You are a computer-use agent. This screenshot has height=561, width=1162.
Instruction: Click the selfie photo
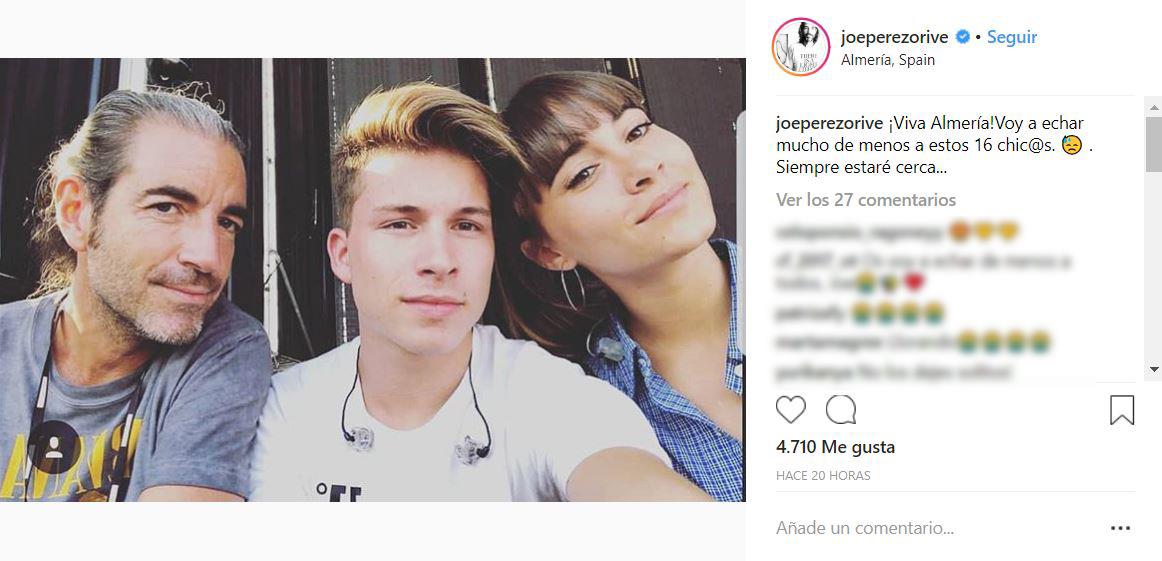click(x=373, y=280)
